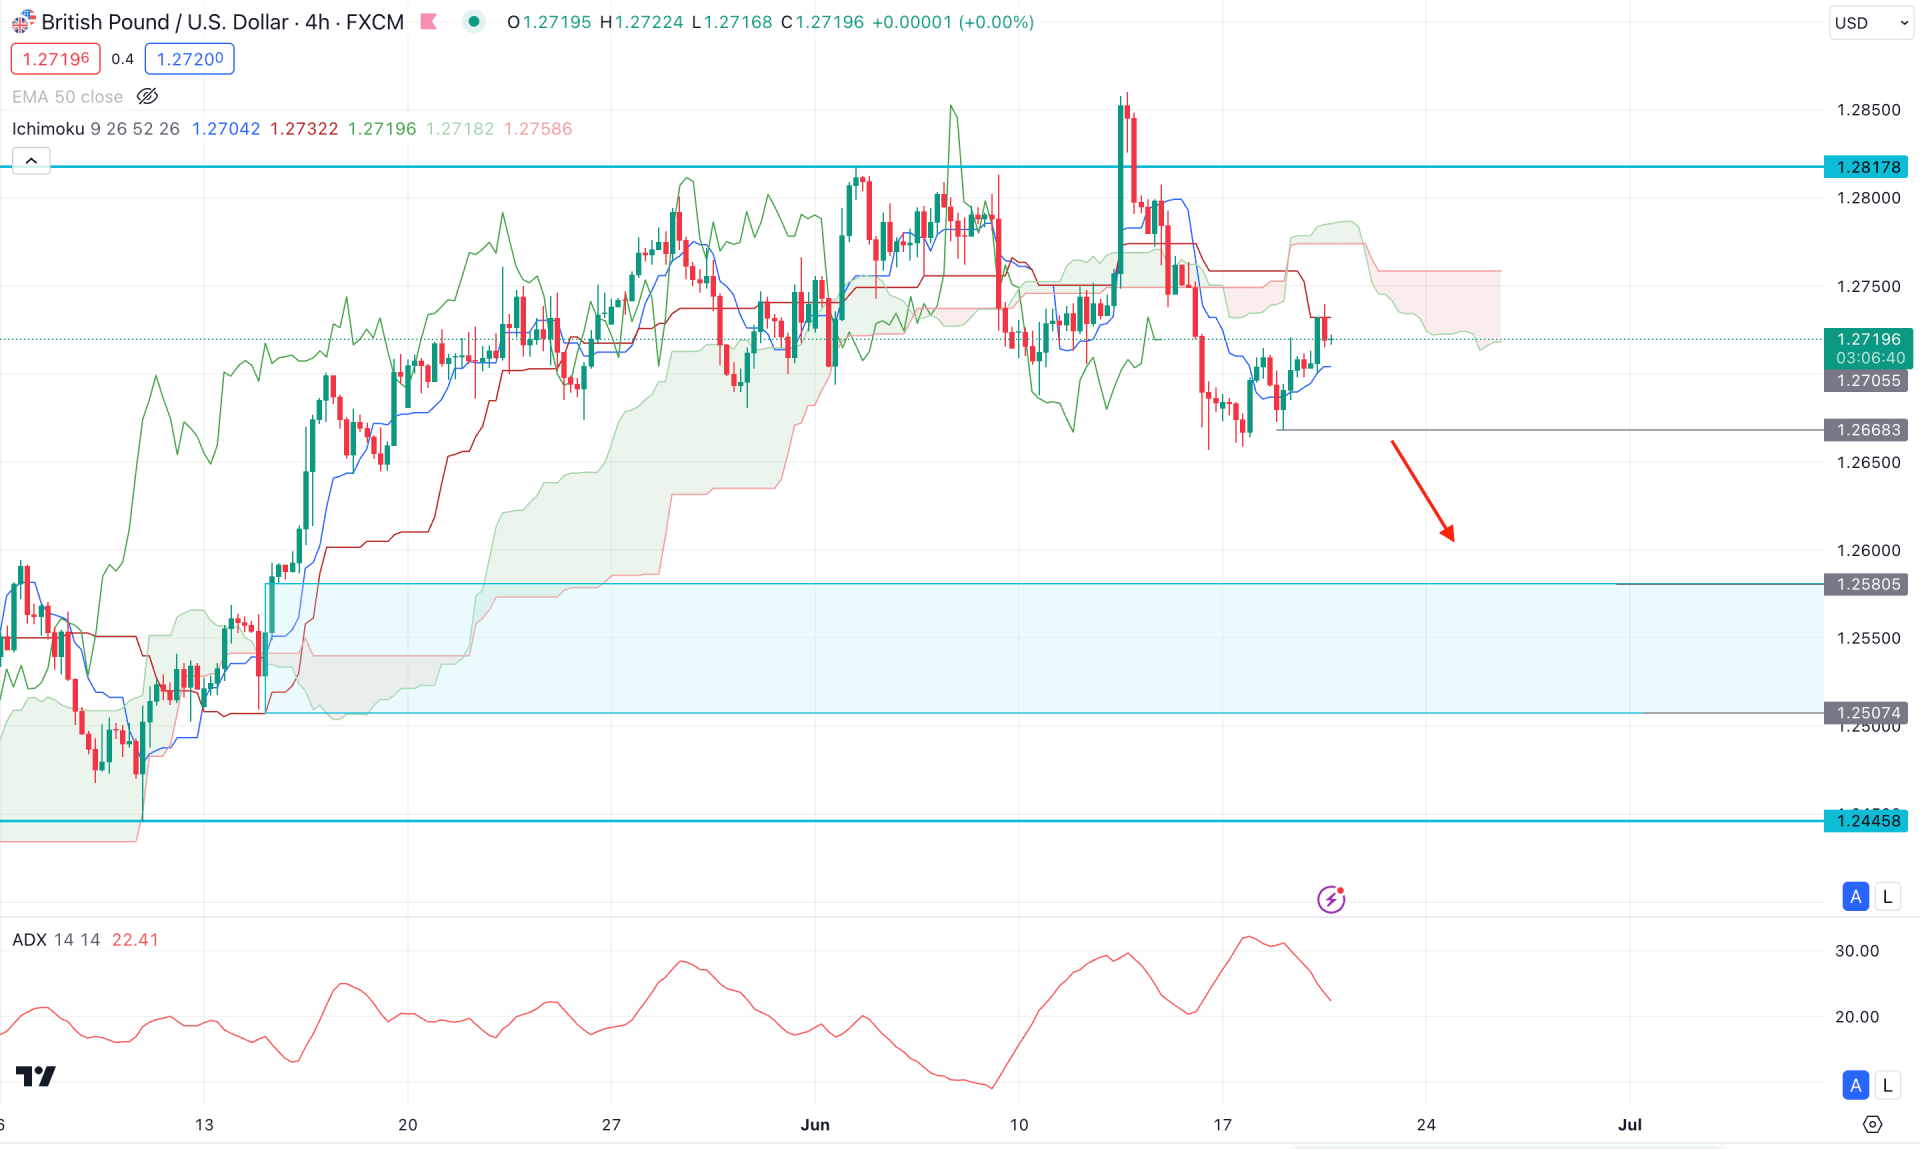
Task: Open the USD currency dropdown
Action: 1871,22
